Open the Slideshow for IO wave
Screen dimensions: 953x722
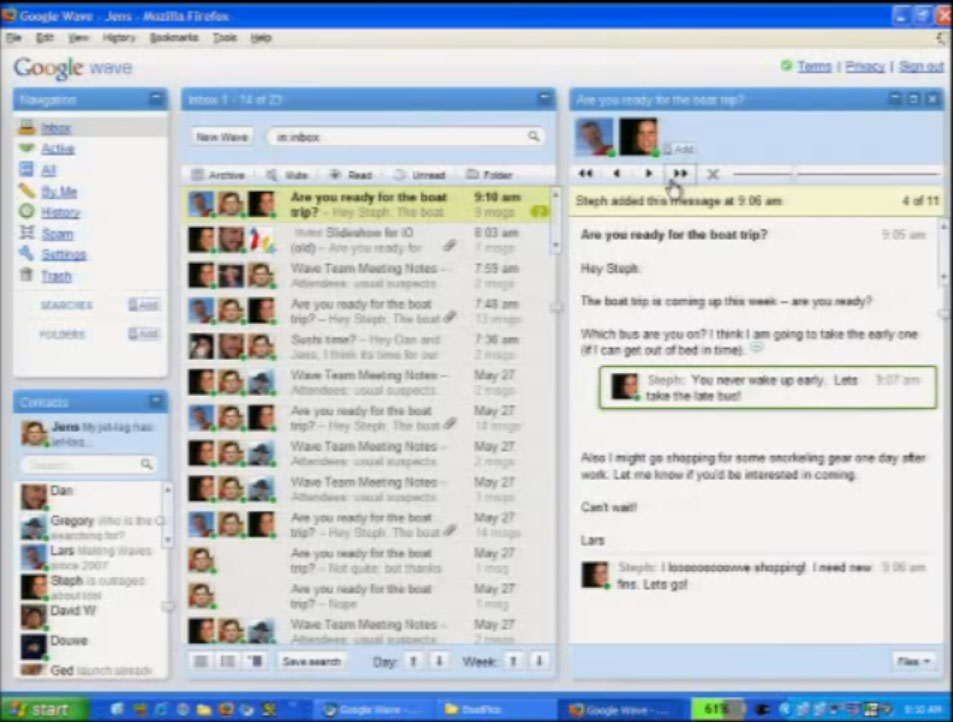(366, 240)
